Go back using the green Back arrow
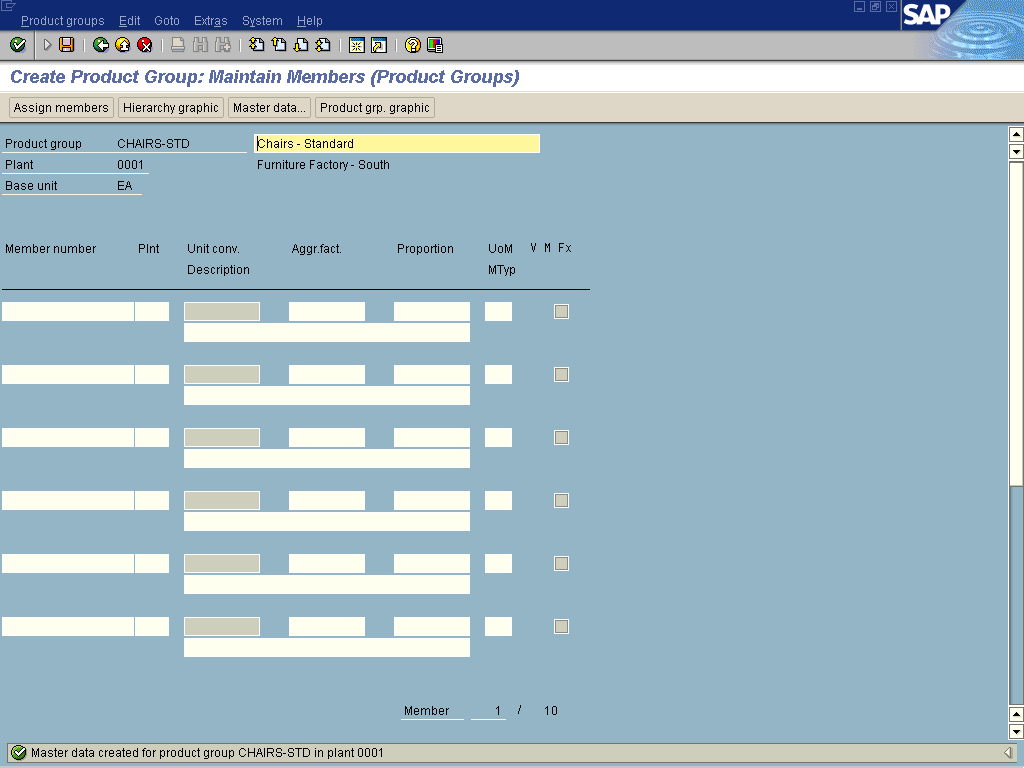This screenshot has height=768, width=1024. [x=101, y=44]
